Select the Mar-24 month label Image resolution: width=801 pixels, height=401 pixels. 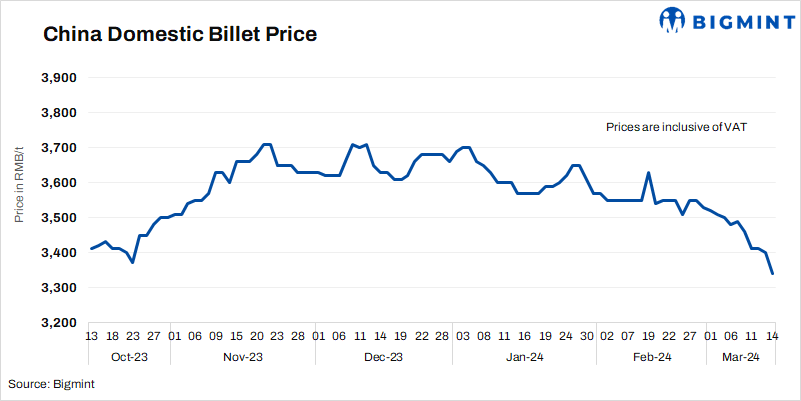[739, 356]
